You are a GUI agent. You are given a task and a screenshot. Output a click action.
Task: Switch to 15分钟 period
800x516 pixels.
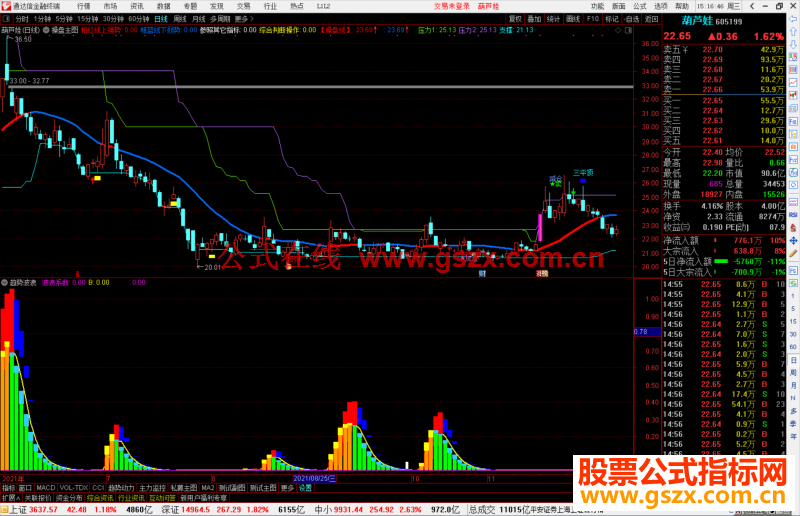[88, 19]
